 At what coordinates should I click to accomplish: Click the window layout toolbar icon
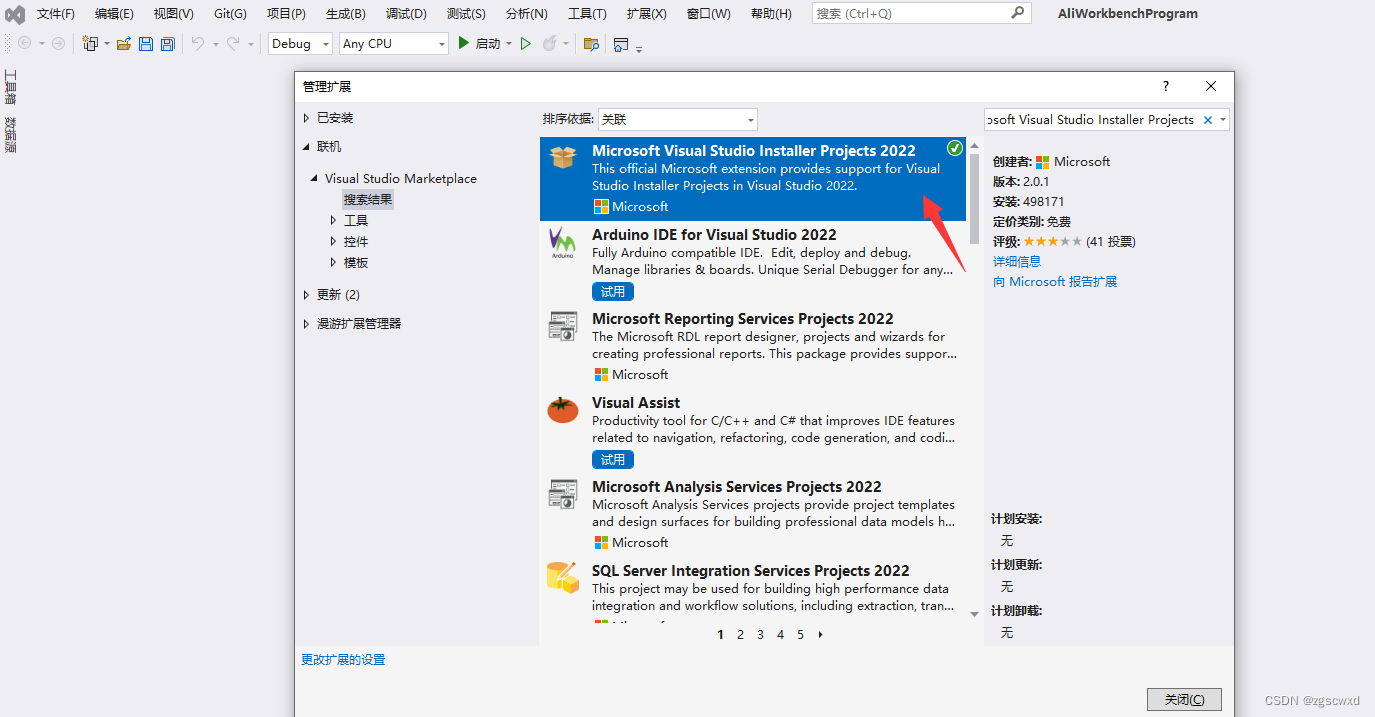click(621, 44)
